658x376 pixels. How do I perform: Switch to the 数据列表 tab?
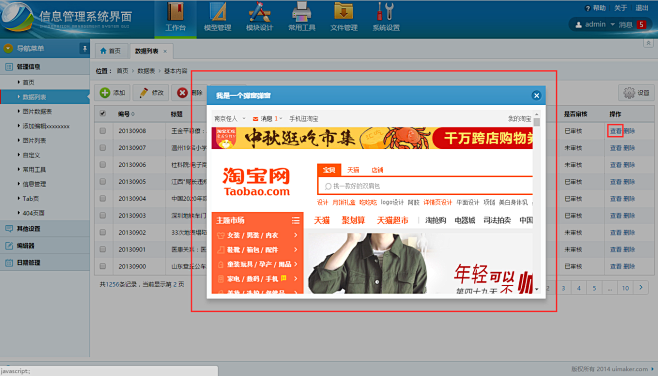point(151,51)
